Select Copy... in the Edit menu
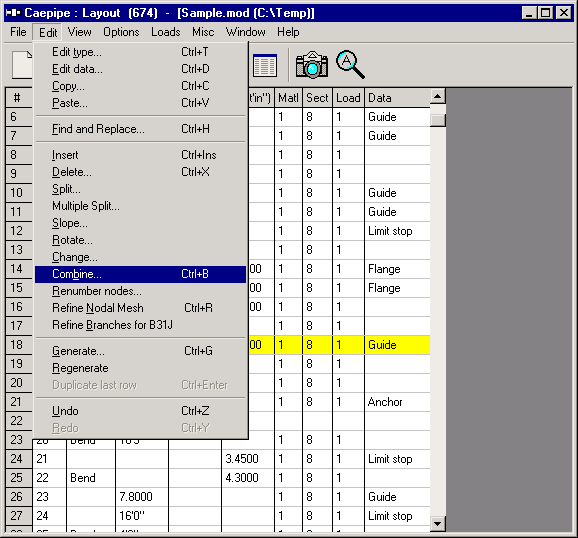Viewport: 578px width, 538px height. [140, 86]
